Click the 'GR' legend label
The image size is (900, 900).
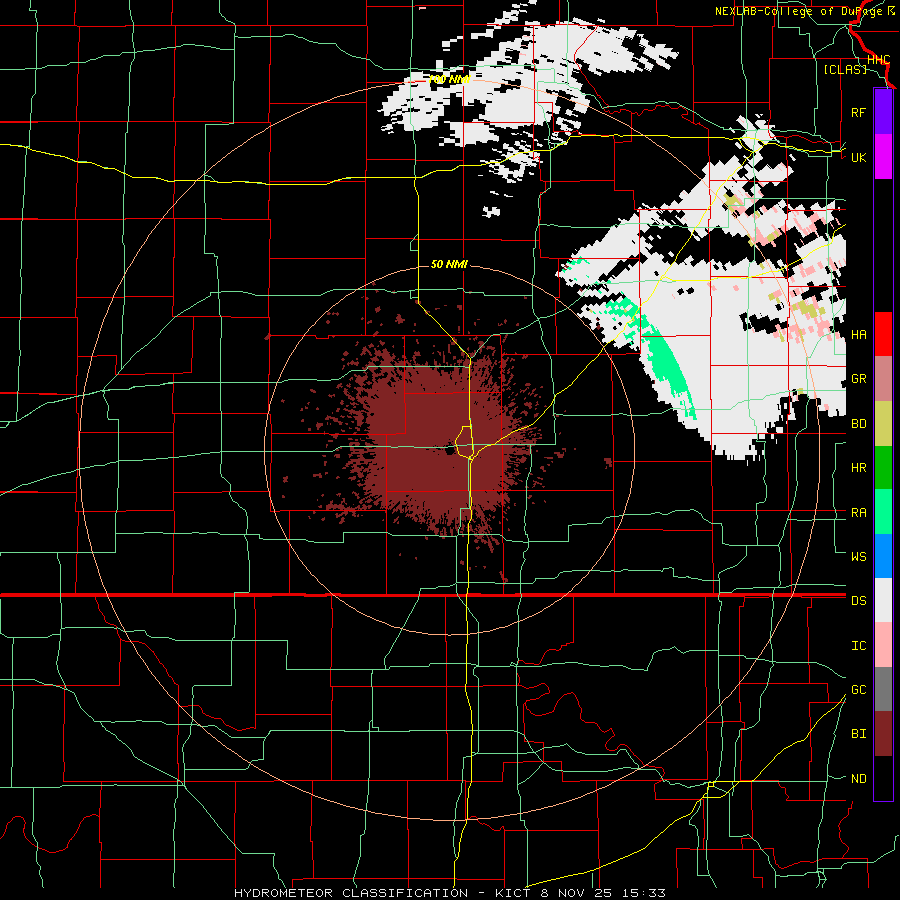(858, 379)
